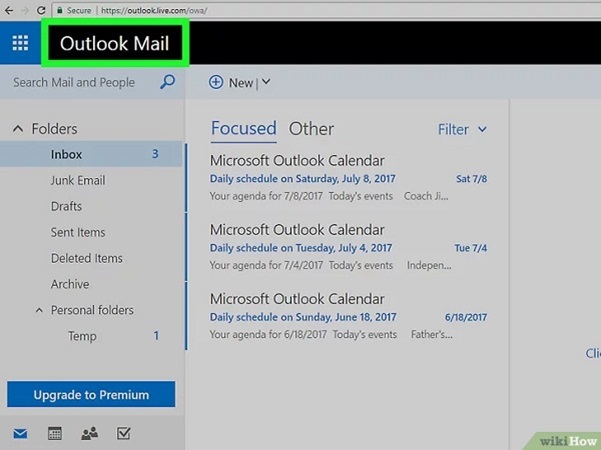The image size is (601, 450).
Task: Open the Drafts folder
Action: [x=66, y=206]
